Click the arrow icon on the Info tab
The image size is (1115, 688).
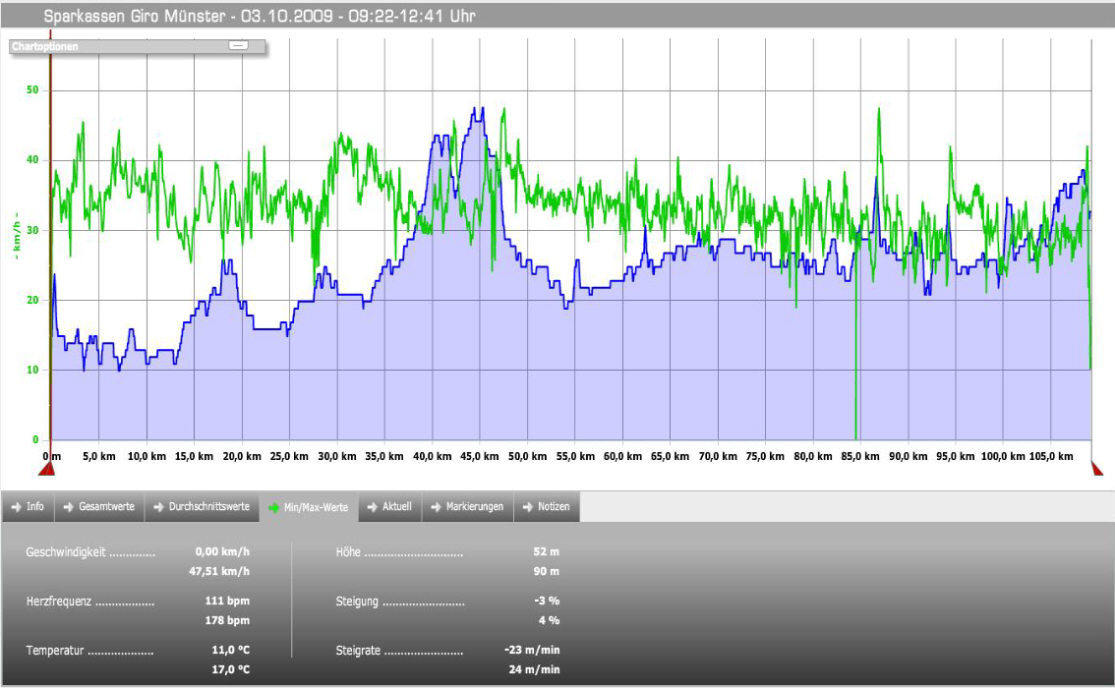pyautogui.click(x=15, y=507)
